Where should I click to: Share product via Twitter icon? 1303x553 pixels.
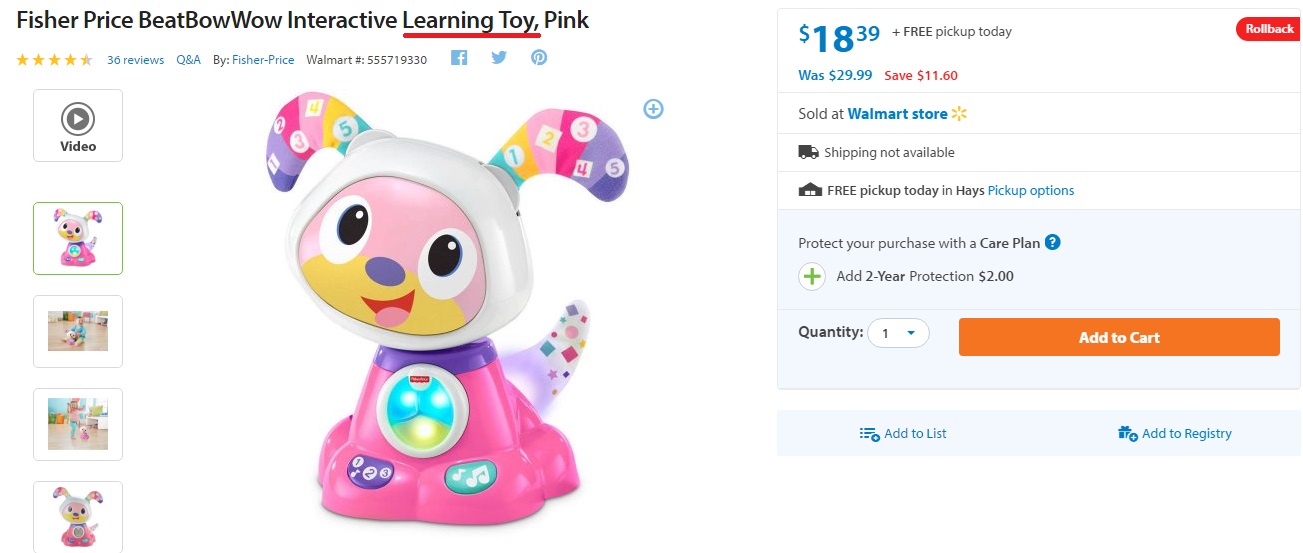coord(499,58)
